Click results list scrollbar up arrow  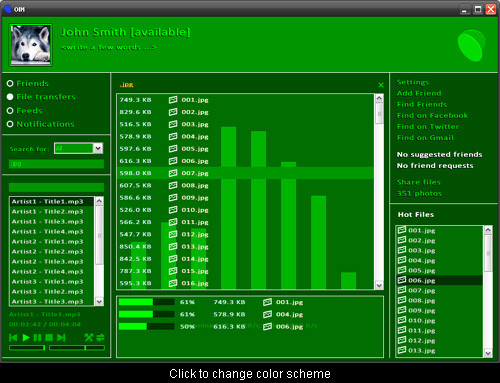click(x=379, y=98)
